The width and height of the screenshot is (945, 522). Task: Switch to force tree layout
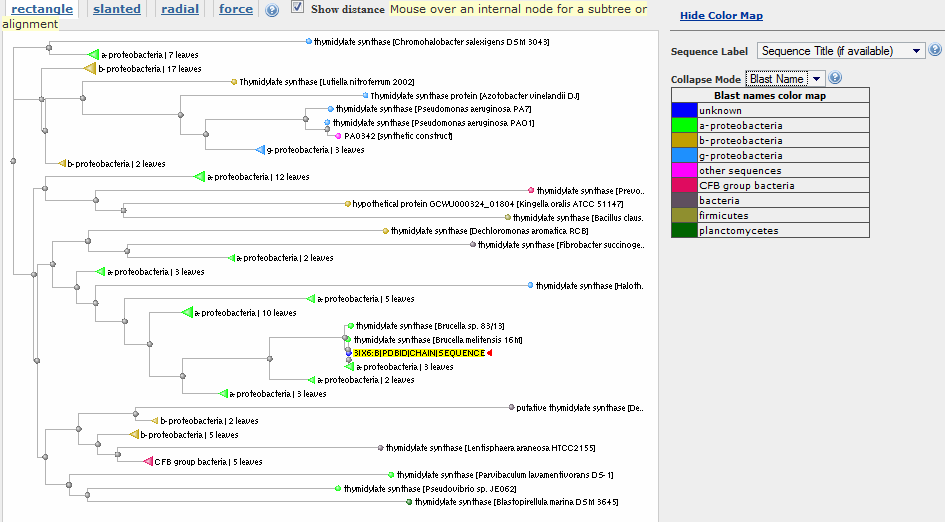coord(236,9)
